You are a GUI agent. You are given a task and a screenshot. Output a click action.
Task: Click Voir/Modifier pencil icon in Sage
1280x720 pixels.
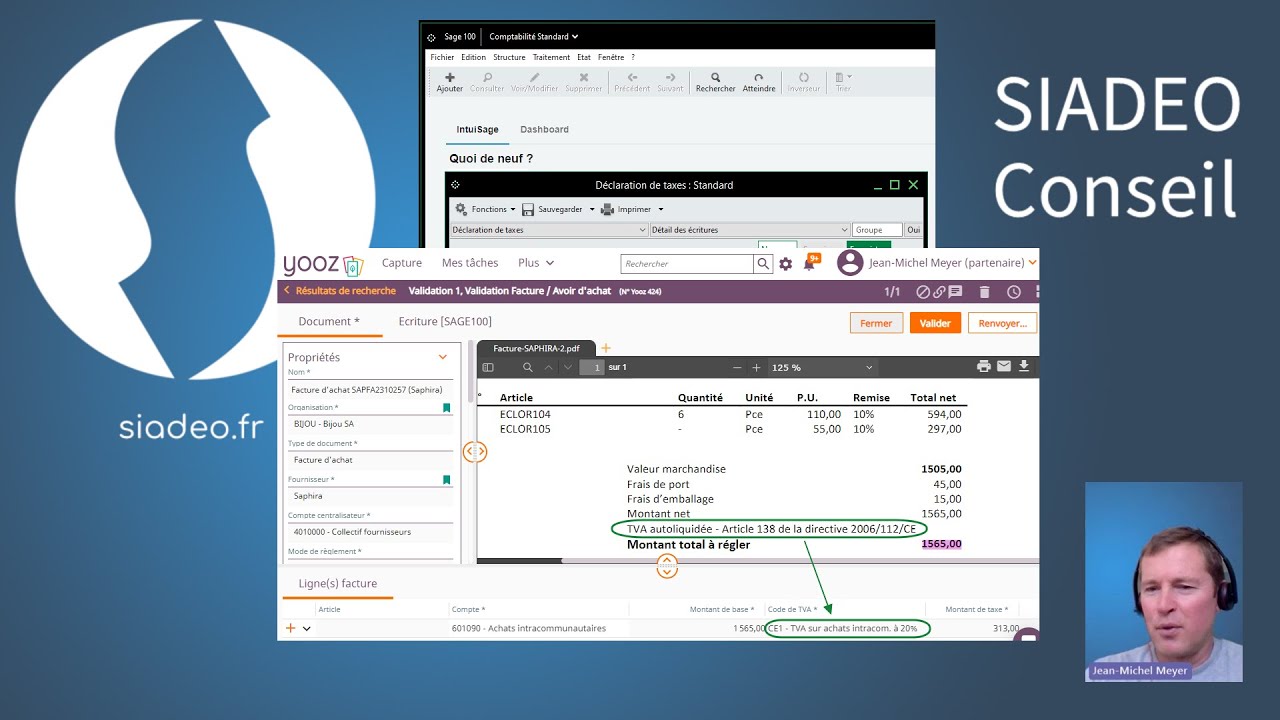pyautogui.click(x=535, y=77)
